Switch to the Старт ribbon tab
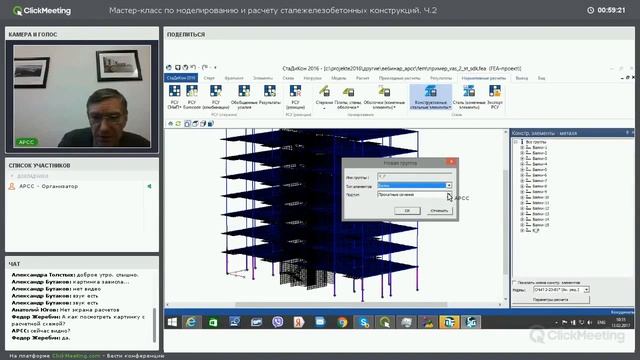The height and width of the screenshot is (360, 640). click(209, 78)
